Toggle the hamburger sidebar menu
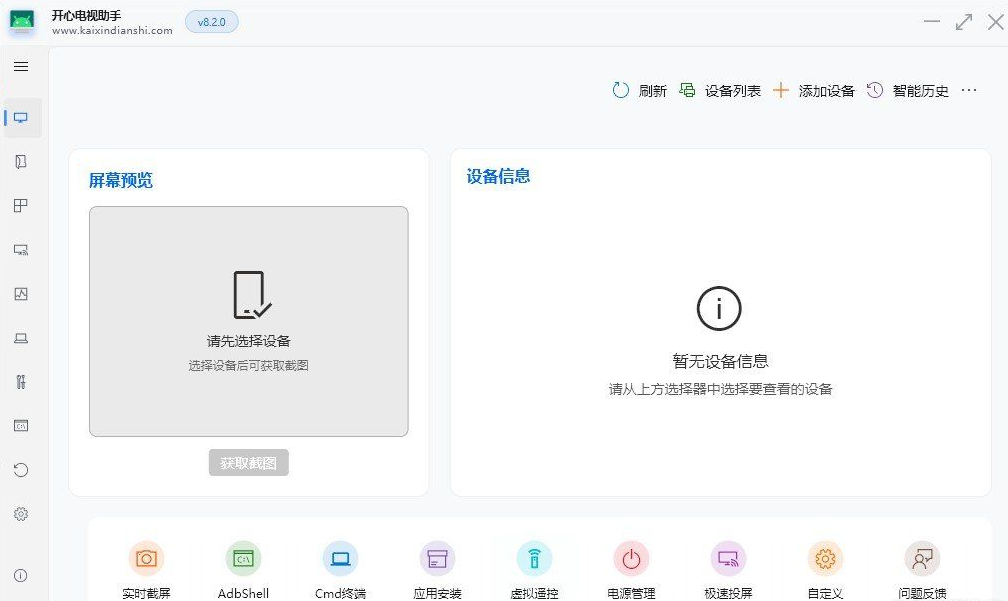1008x601 pixels. [21, 67]
